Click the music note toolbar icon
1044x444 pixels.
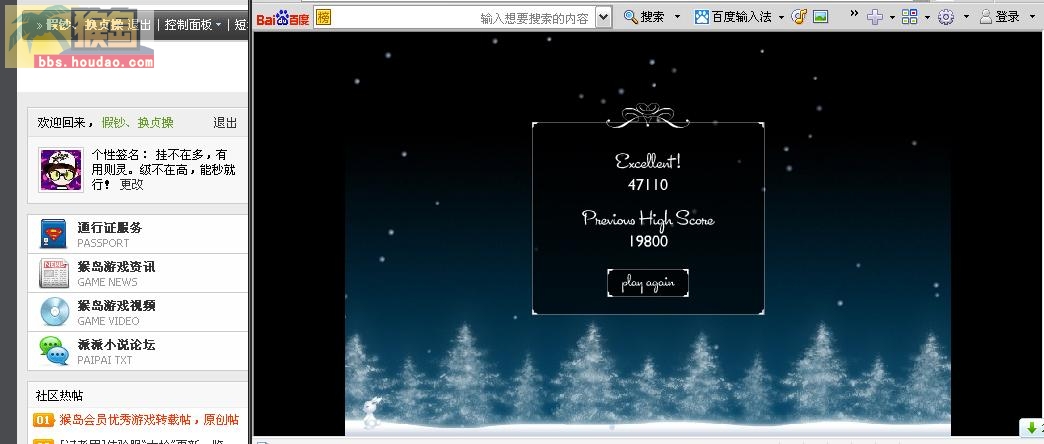pos(799,17)
